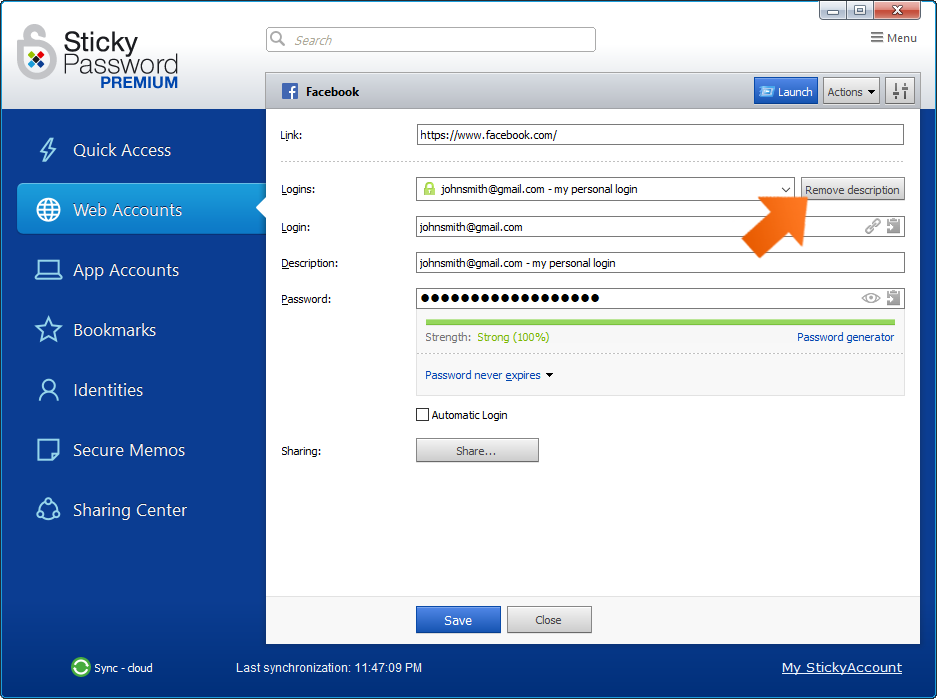Switch to Identities section
The image size is (937, 699).
coord(108,390)
